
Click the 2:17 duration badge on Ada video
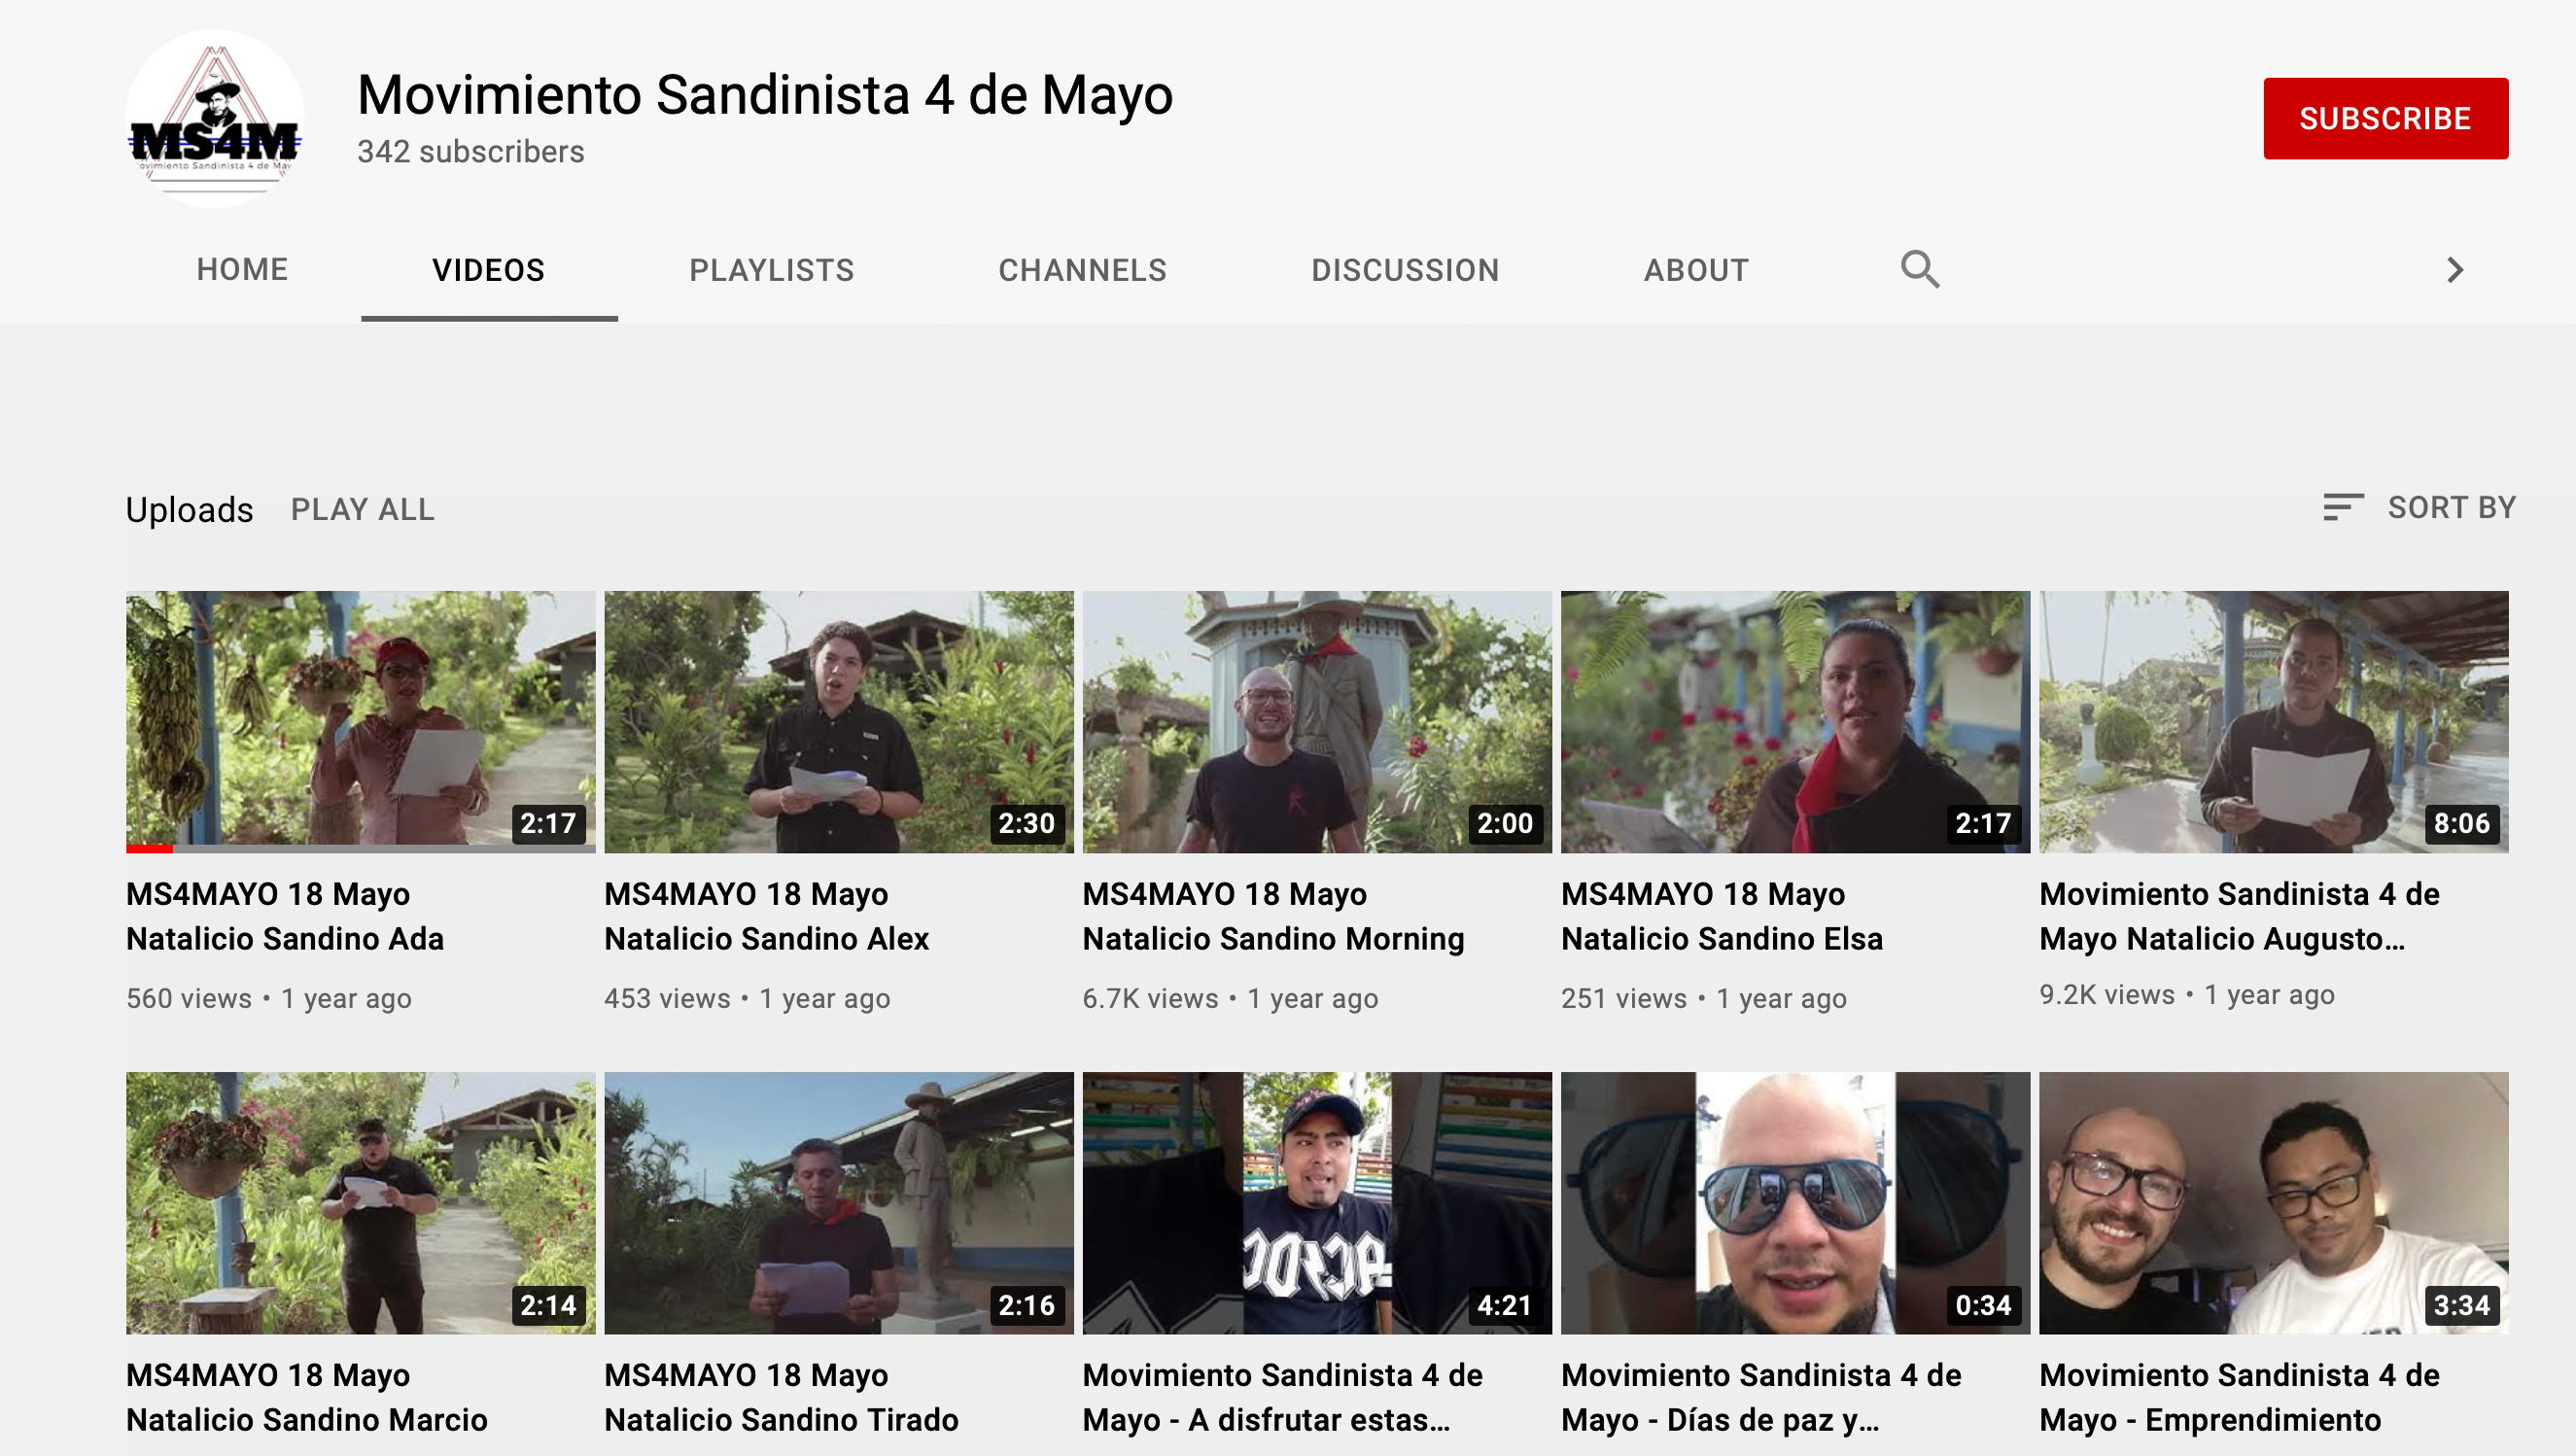pyautogui.click(x=548, y=823)
